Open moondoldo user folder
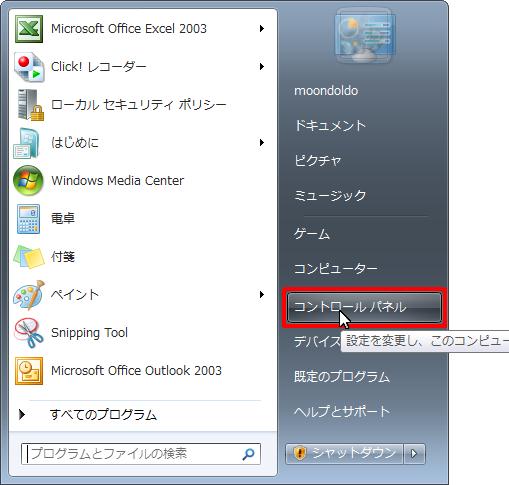Viewport: 509px width, 485px height. pyautogui.click(x=326, y=91)
